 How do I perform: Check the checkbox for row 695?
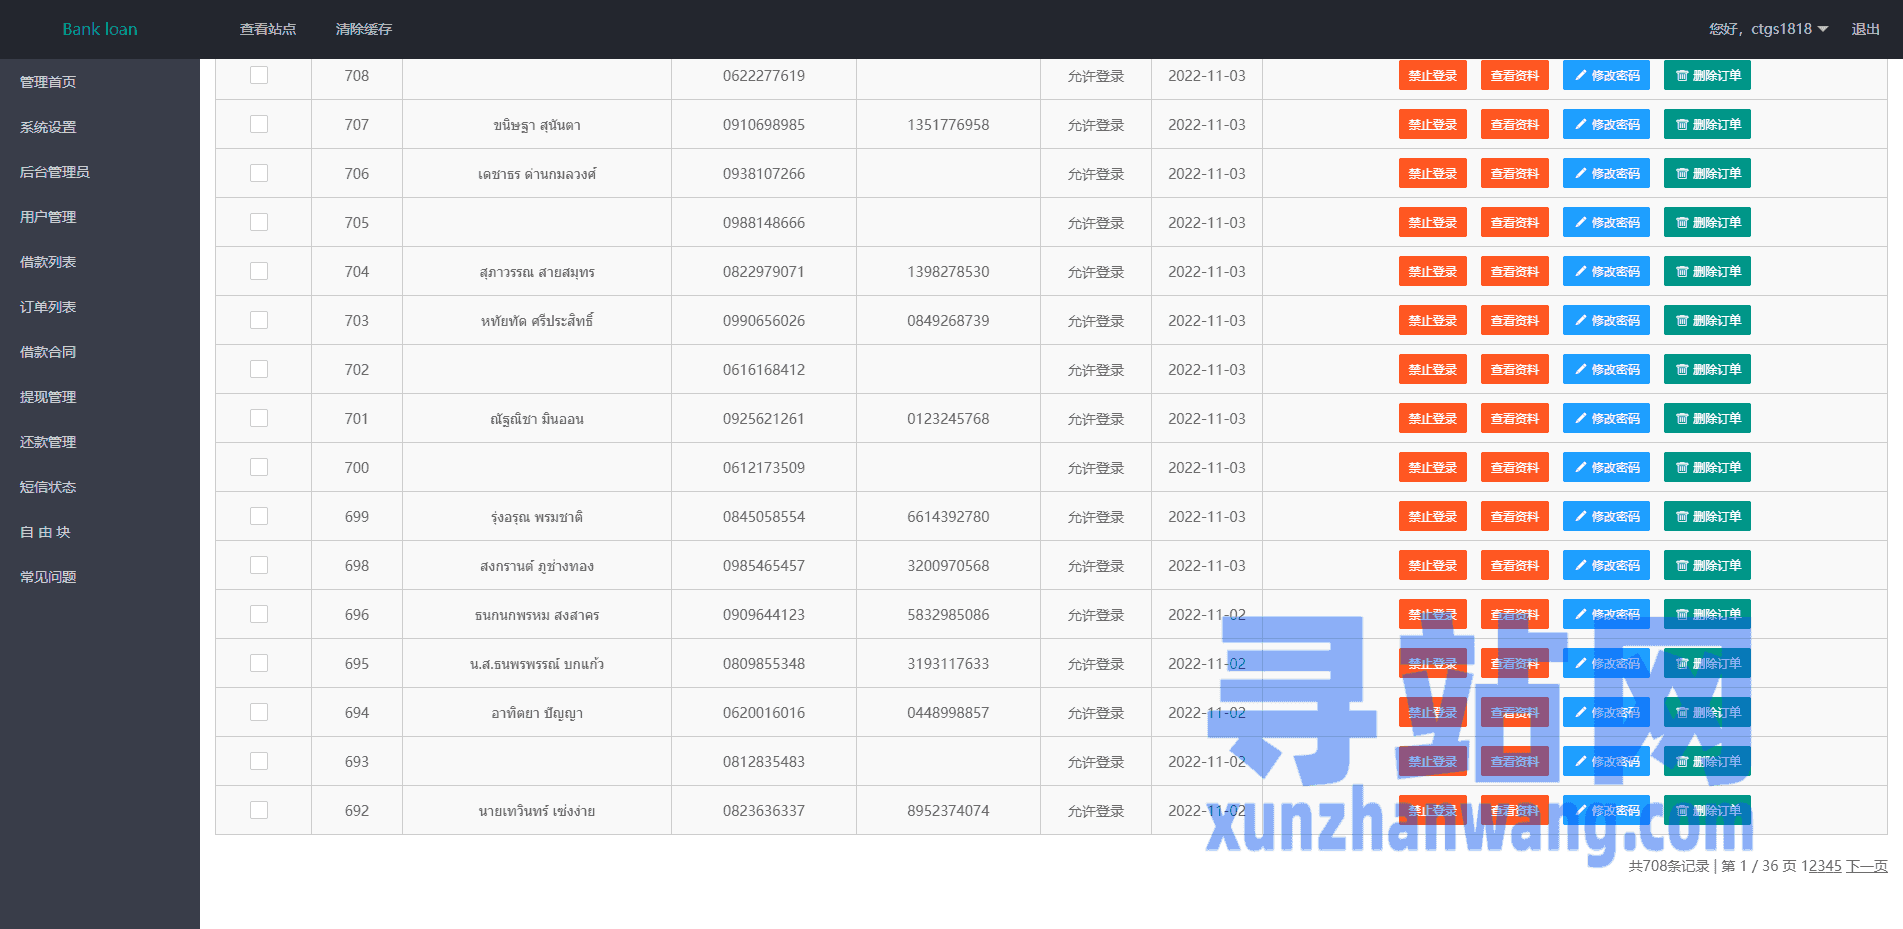(x=259, y=663)
